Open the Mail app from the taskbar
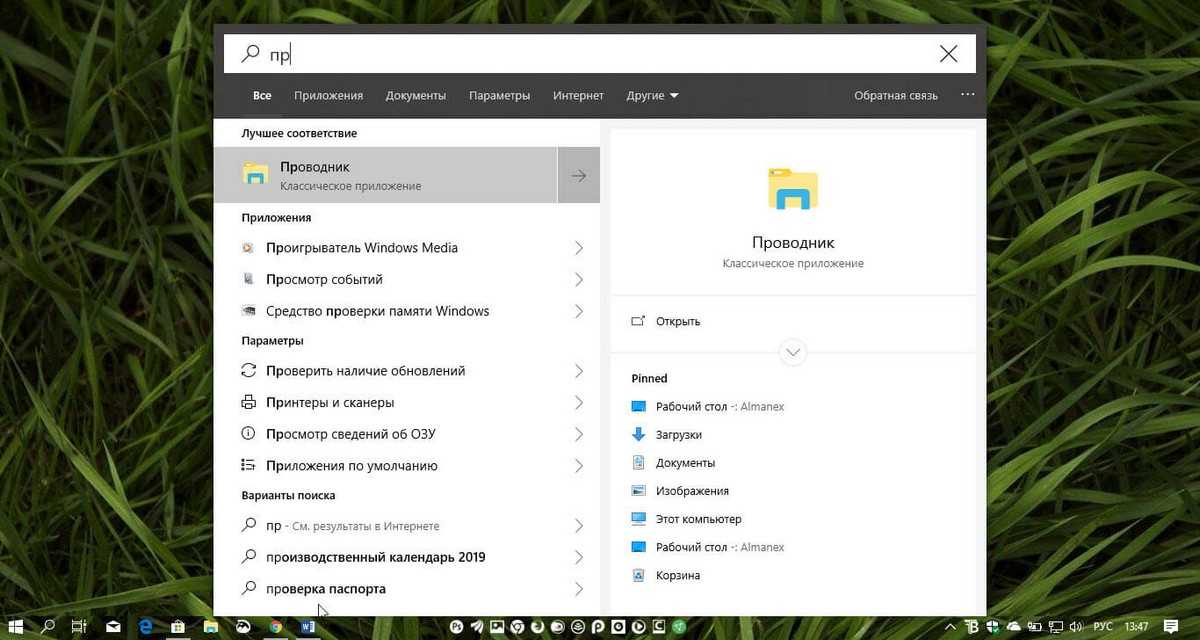The image size is (1200, 640). coord(113,627)
